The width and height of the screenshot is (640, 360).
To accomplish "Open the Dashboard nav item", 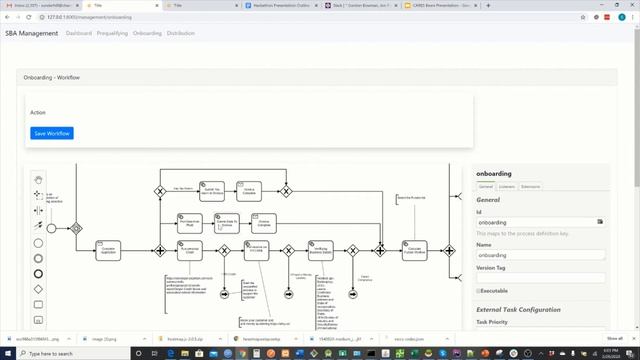I will point(79,33).
